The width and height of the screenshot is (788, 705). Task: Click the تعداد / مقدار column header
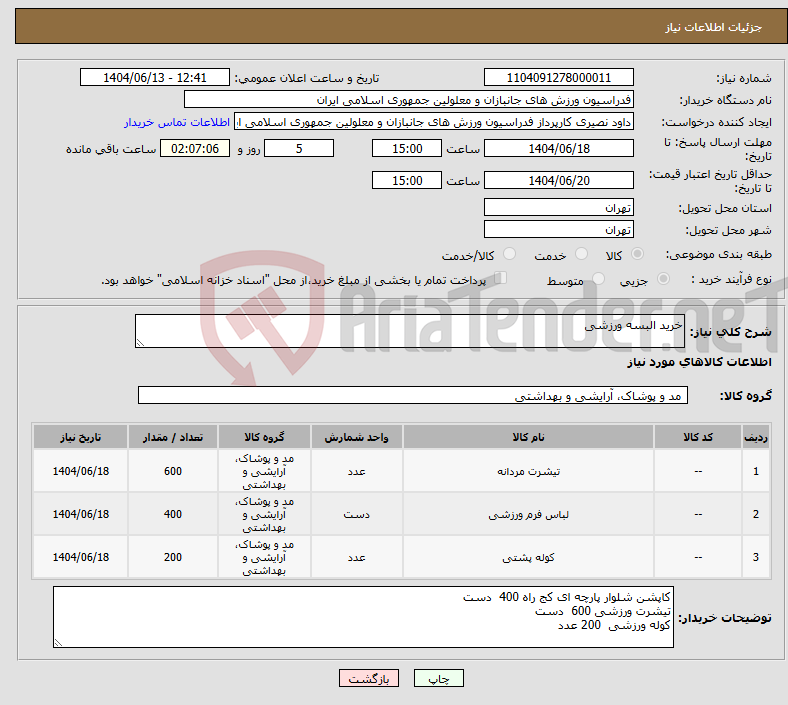pyautogui.click(x=173, y=437)
